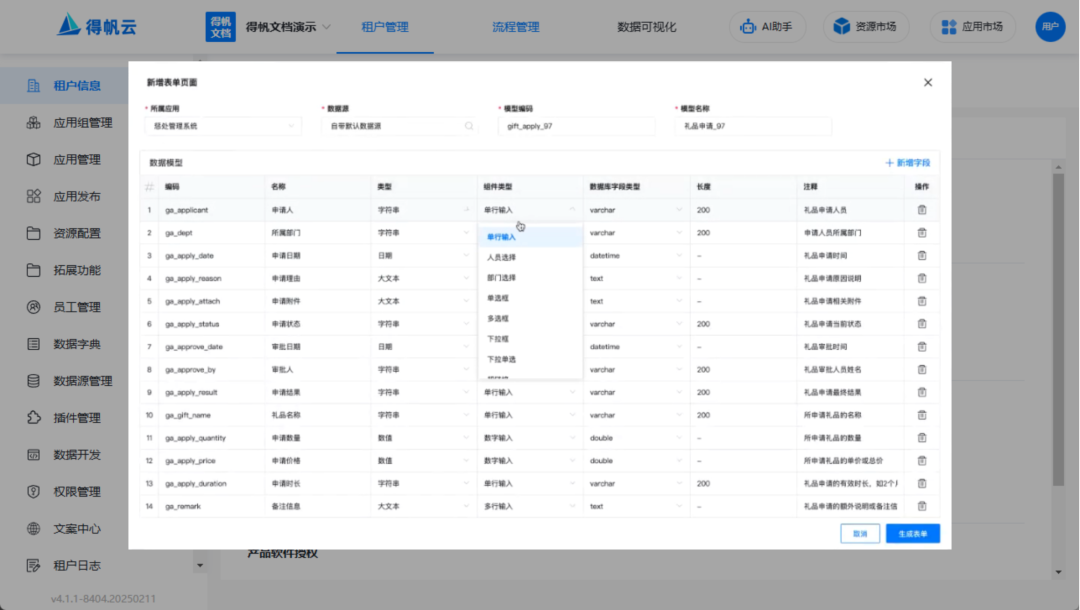The height and width of the screenshot is (610, 1080).
Task: Delete the ga_applicant field row
Action: (x=921, y=209)
